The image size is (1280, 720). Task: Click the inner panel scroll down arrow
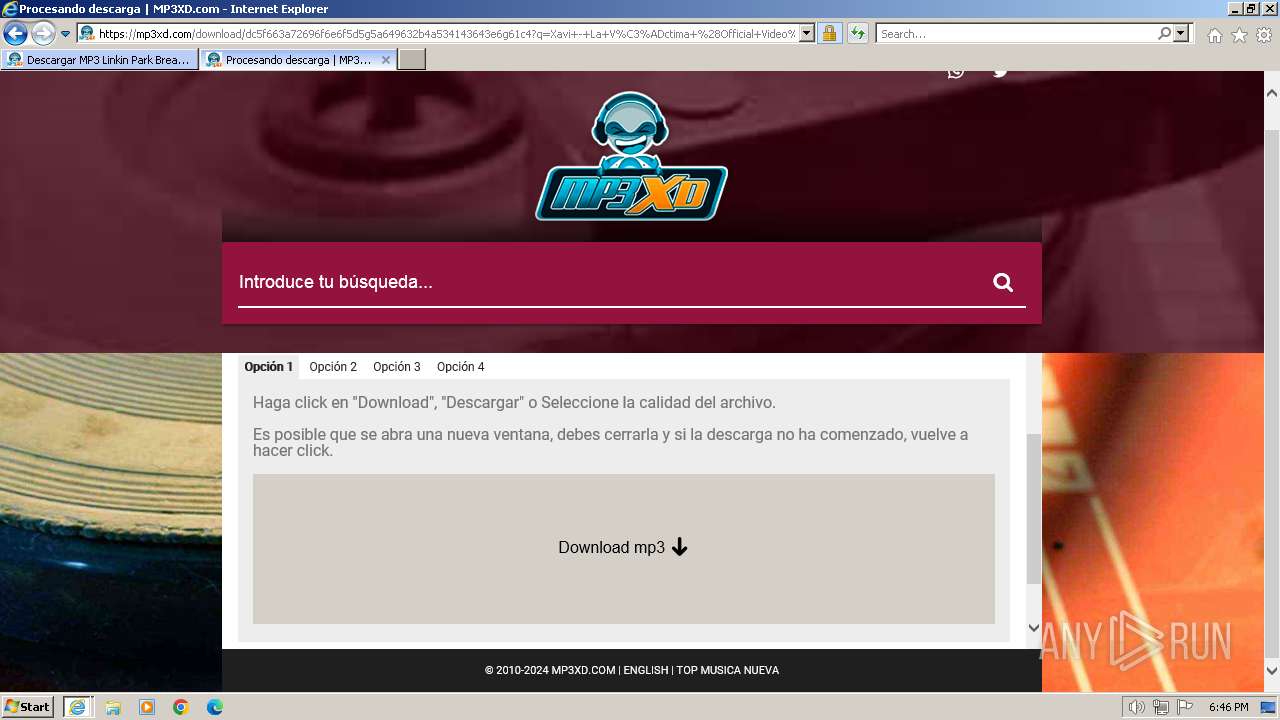pos(1034,628)
